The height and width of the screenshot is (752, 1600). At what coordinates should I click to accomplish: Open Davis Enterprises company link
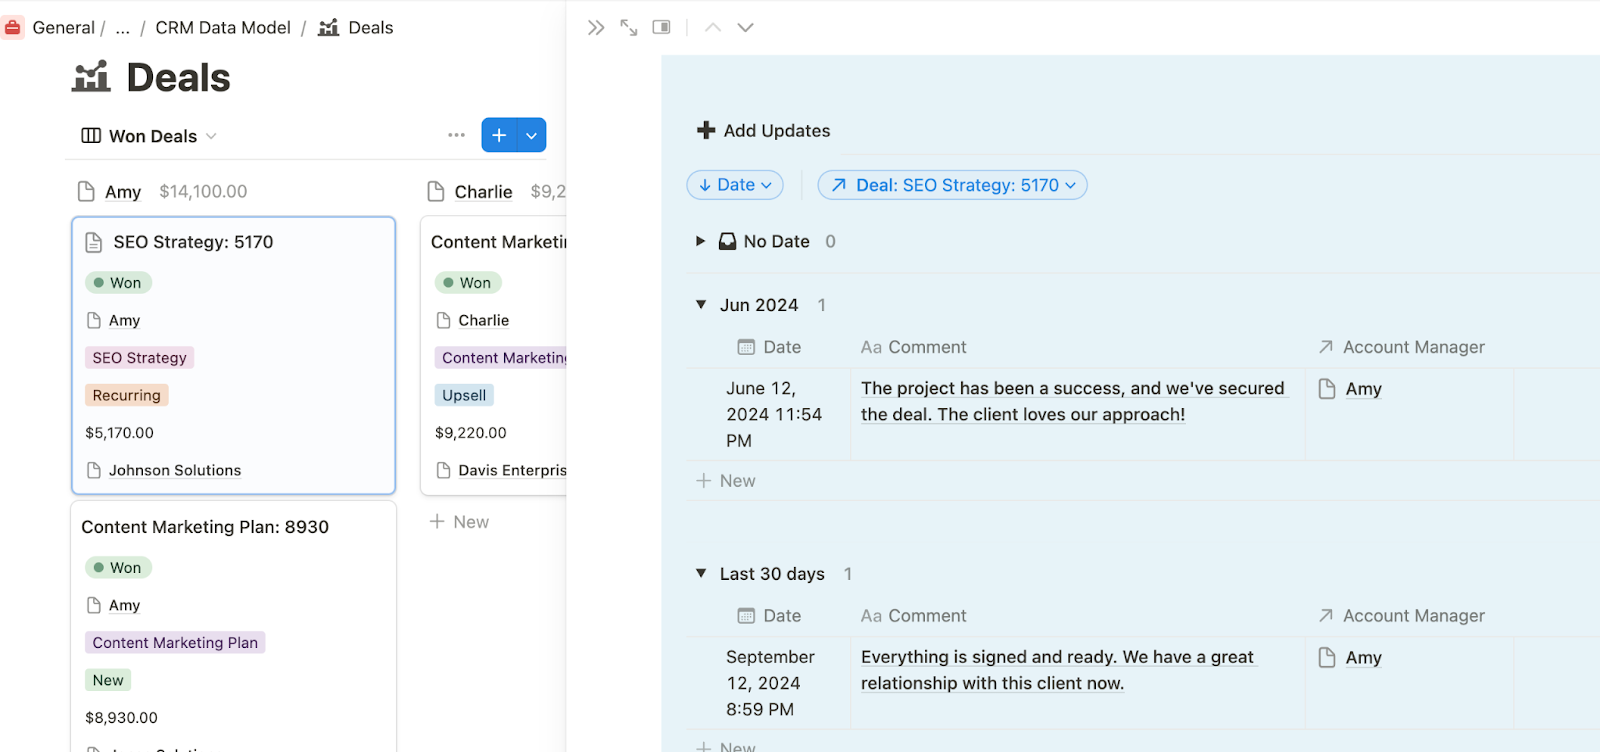(x=512, y=470)
